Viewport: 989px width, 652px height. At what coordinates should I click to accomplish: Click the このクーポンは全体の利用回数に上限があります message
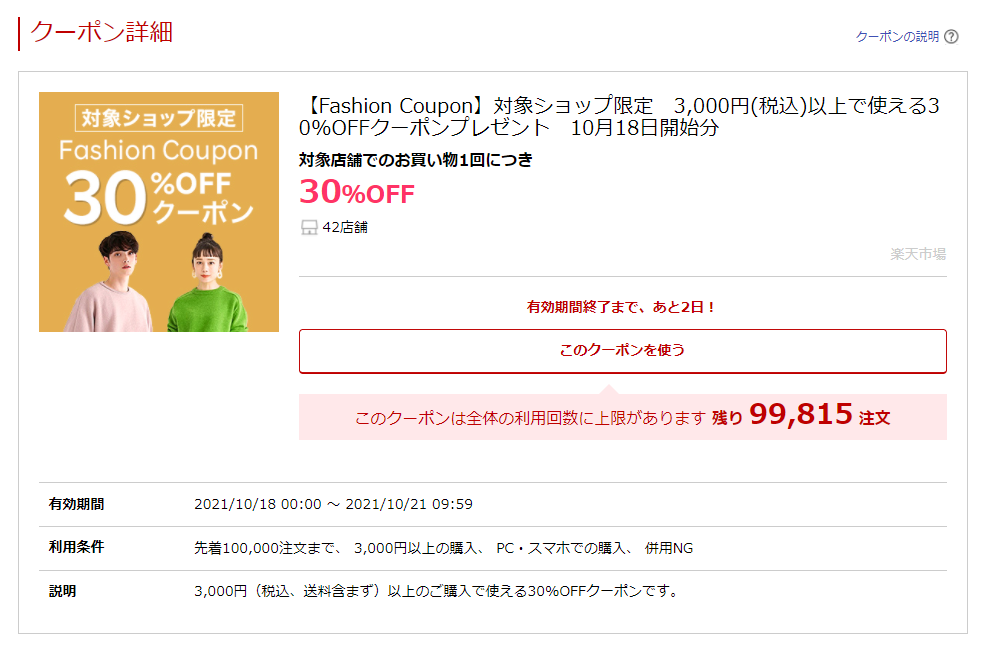point(530,418)
